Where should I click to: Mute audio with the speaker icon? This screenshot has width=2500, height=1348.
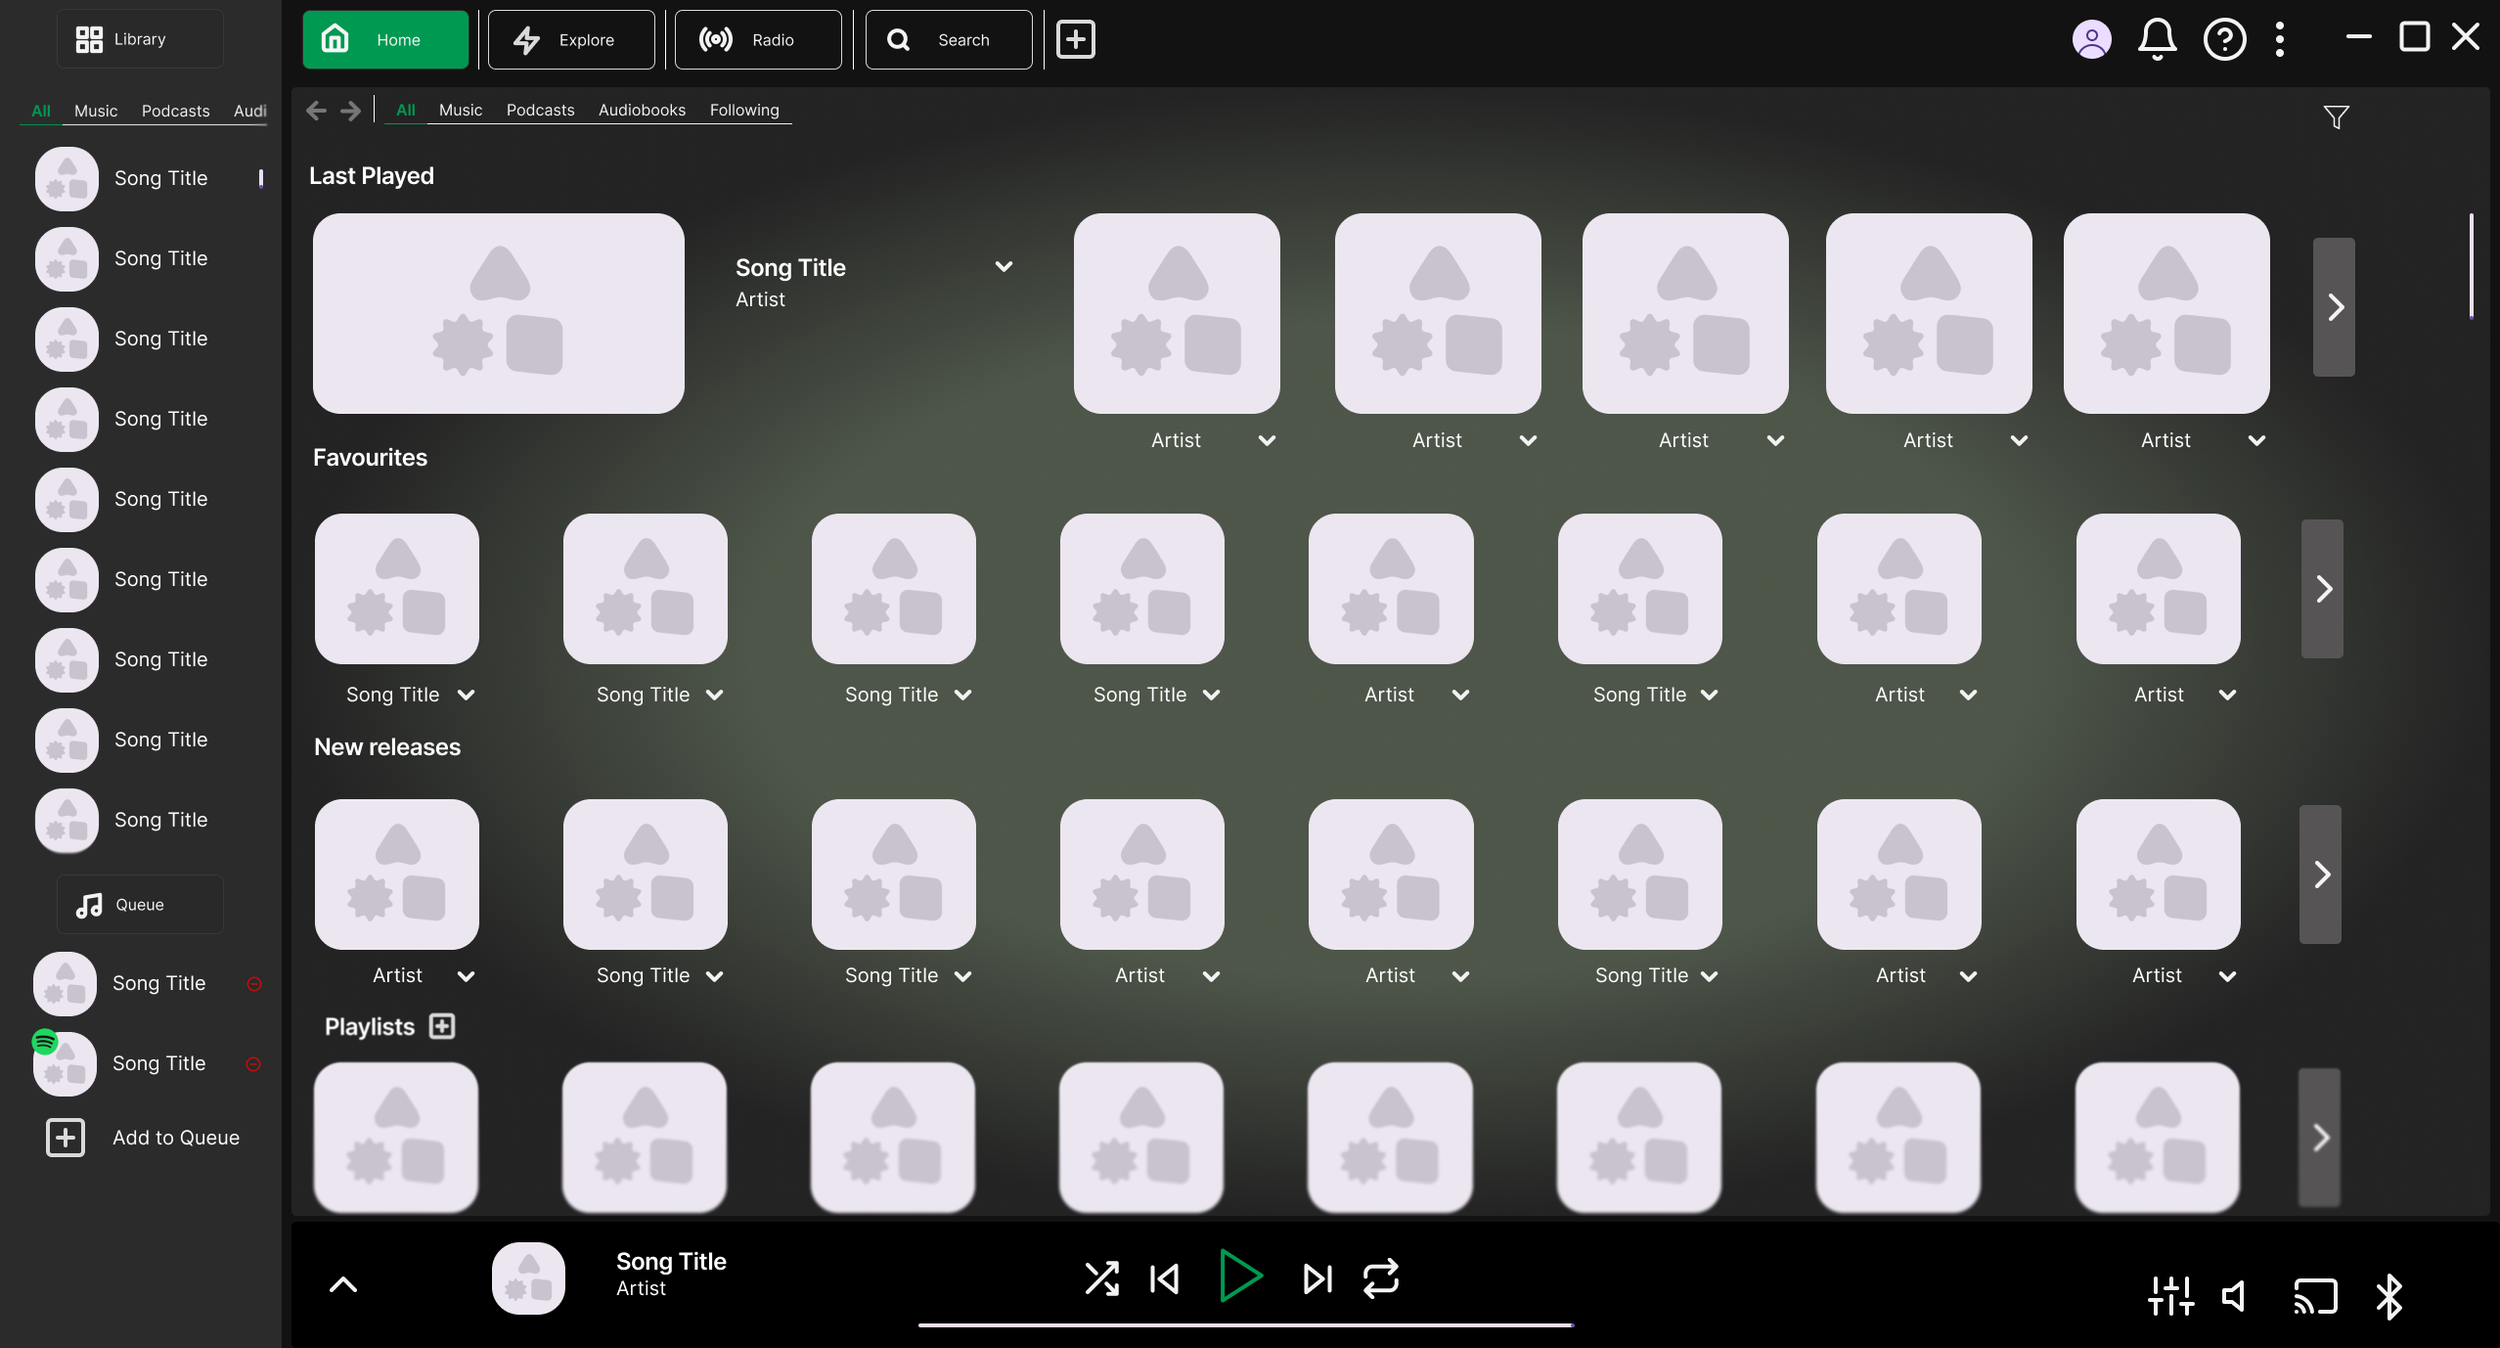click(x=2234, y=1297)
